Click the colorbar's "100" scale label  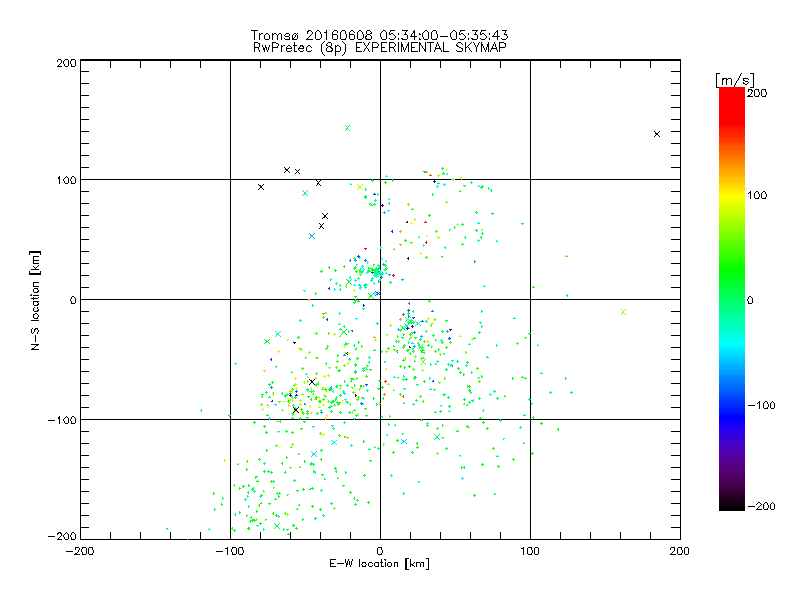pos(757,195)
